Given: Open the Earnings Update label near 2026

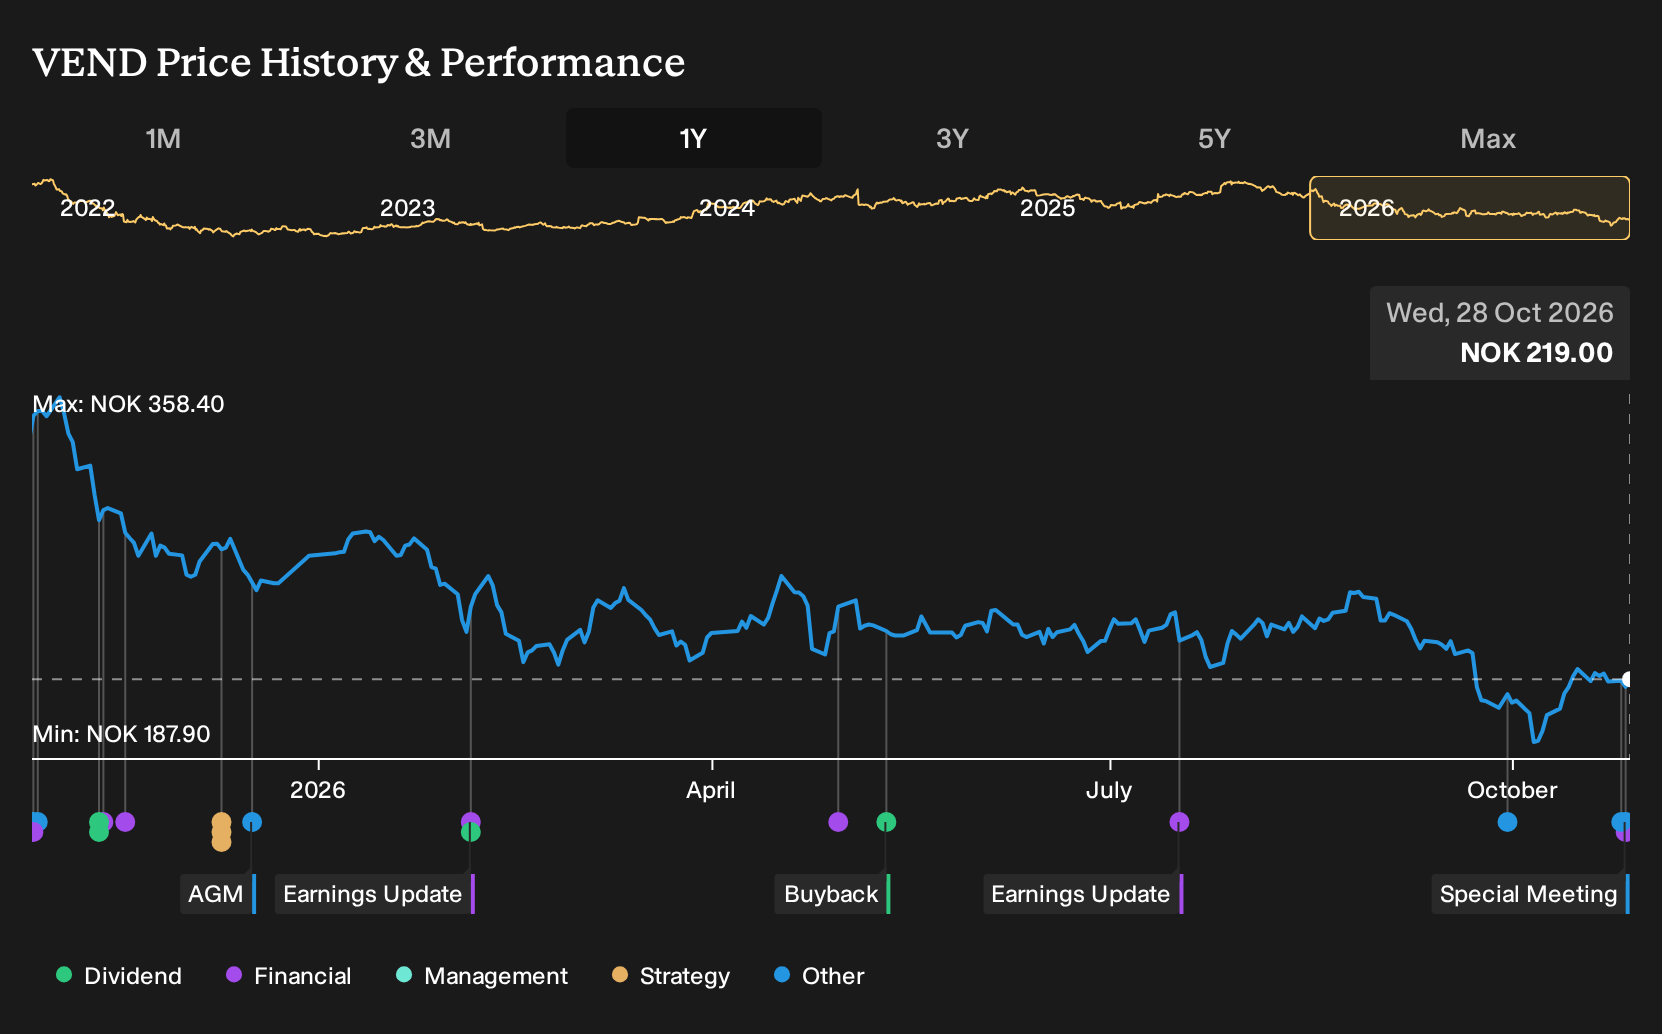Looking at the screenshot, I should [x=375, y=894].
